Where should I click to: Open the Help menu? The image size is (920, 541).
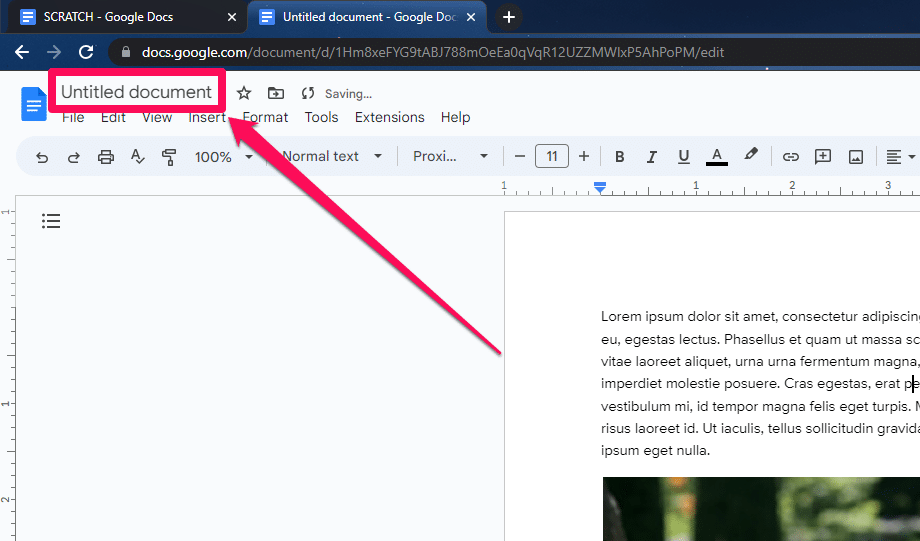[x=456, y=117]
